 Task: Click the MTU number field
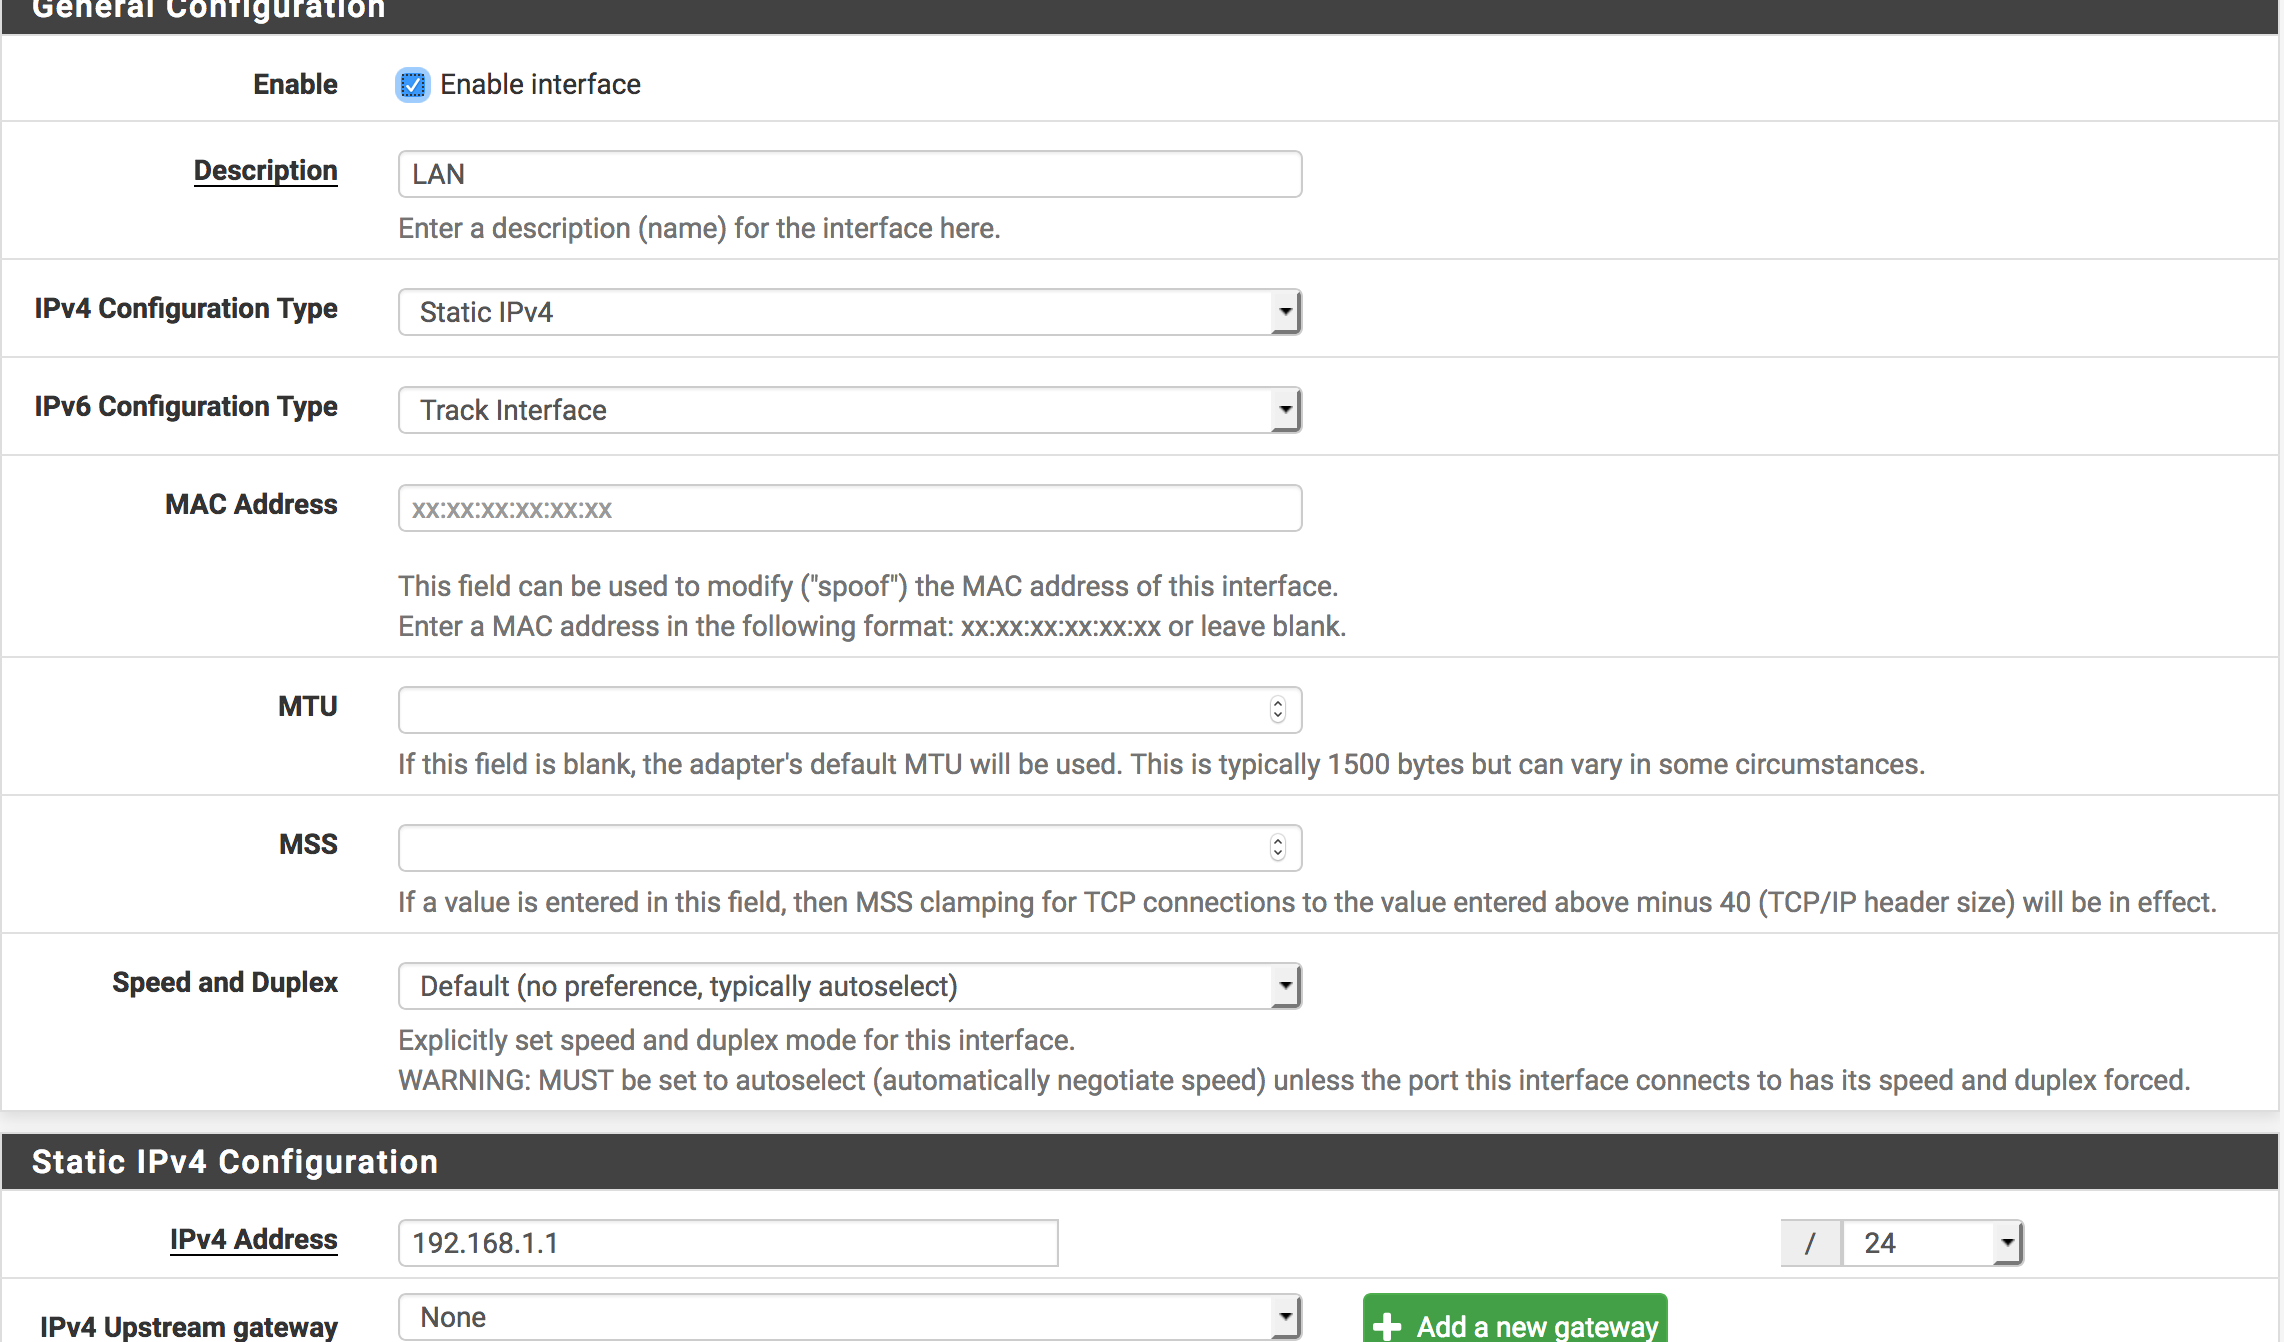[830, 709]
